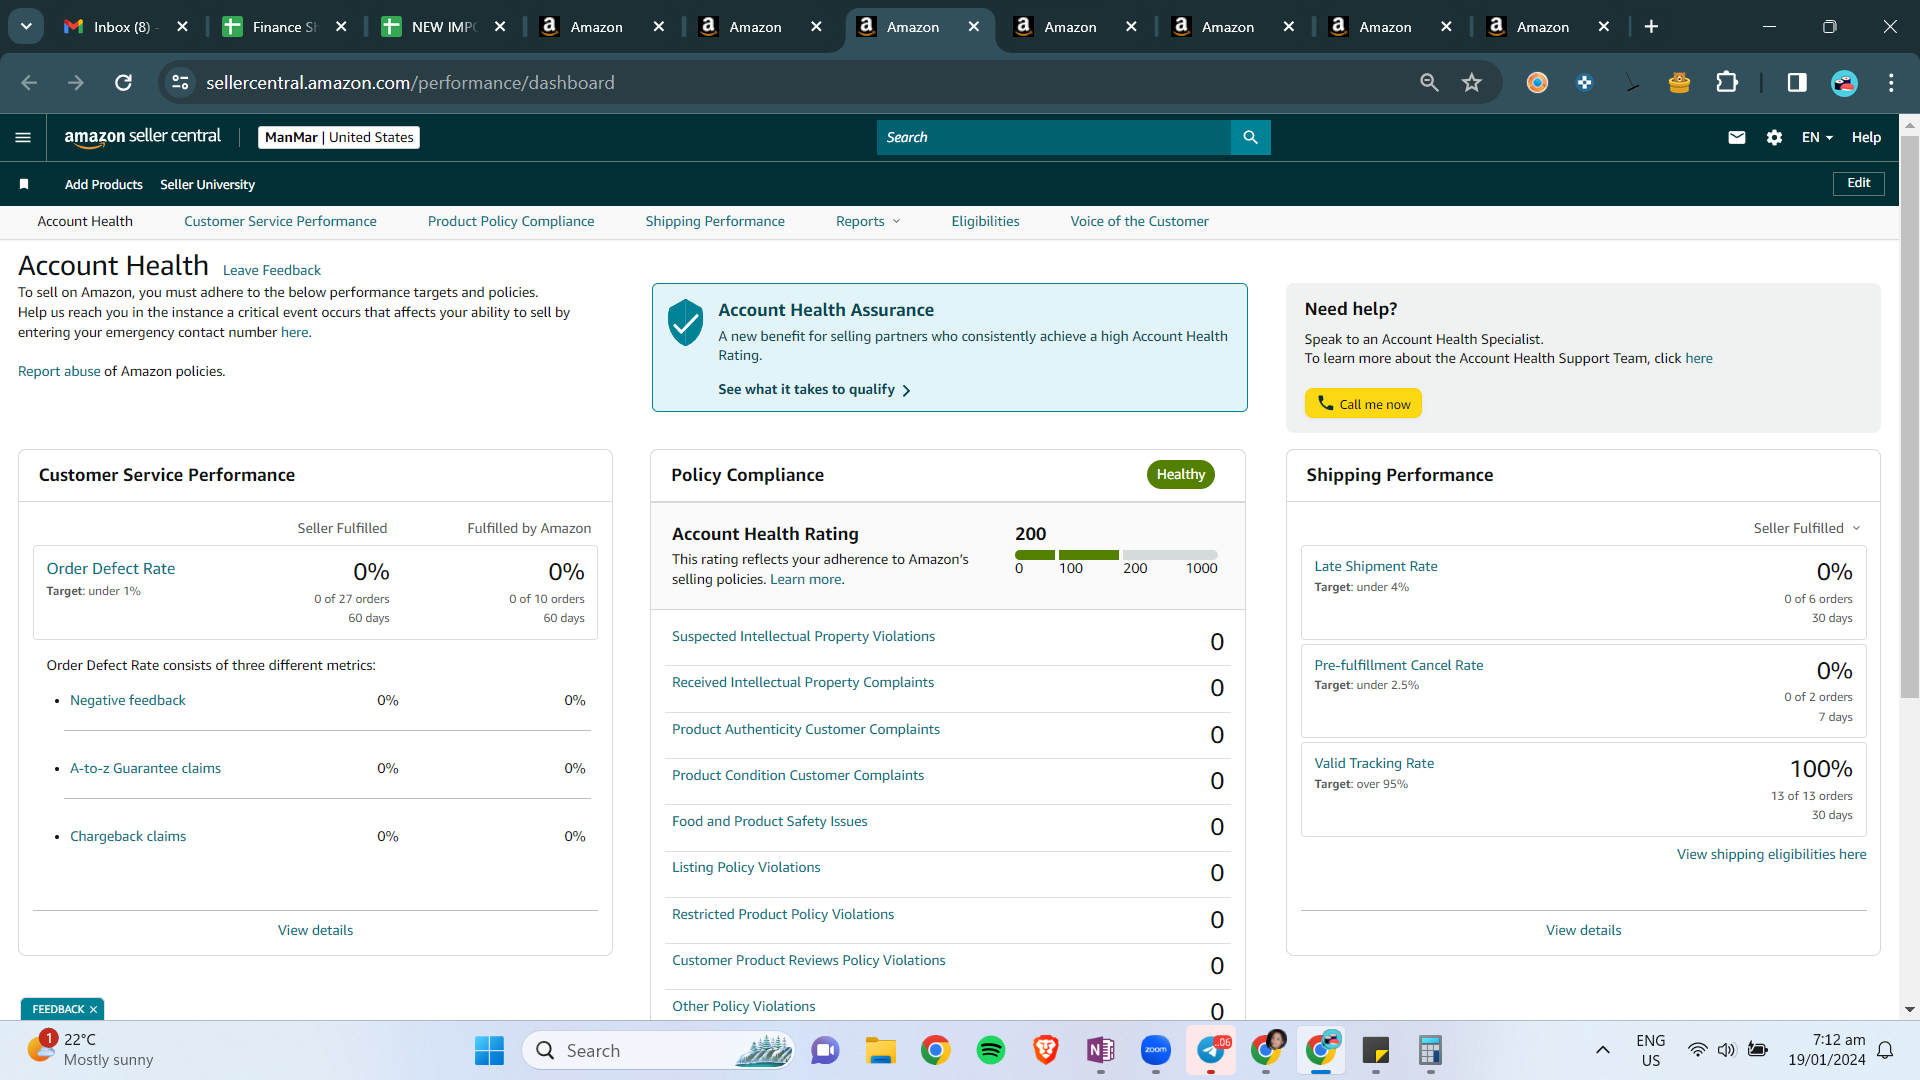Open Telegram from the taskbar
1920x1080 pixels.
pyautogui.click(x=1211, y=1050)
